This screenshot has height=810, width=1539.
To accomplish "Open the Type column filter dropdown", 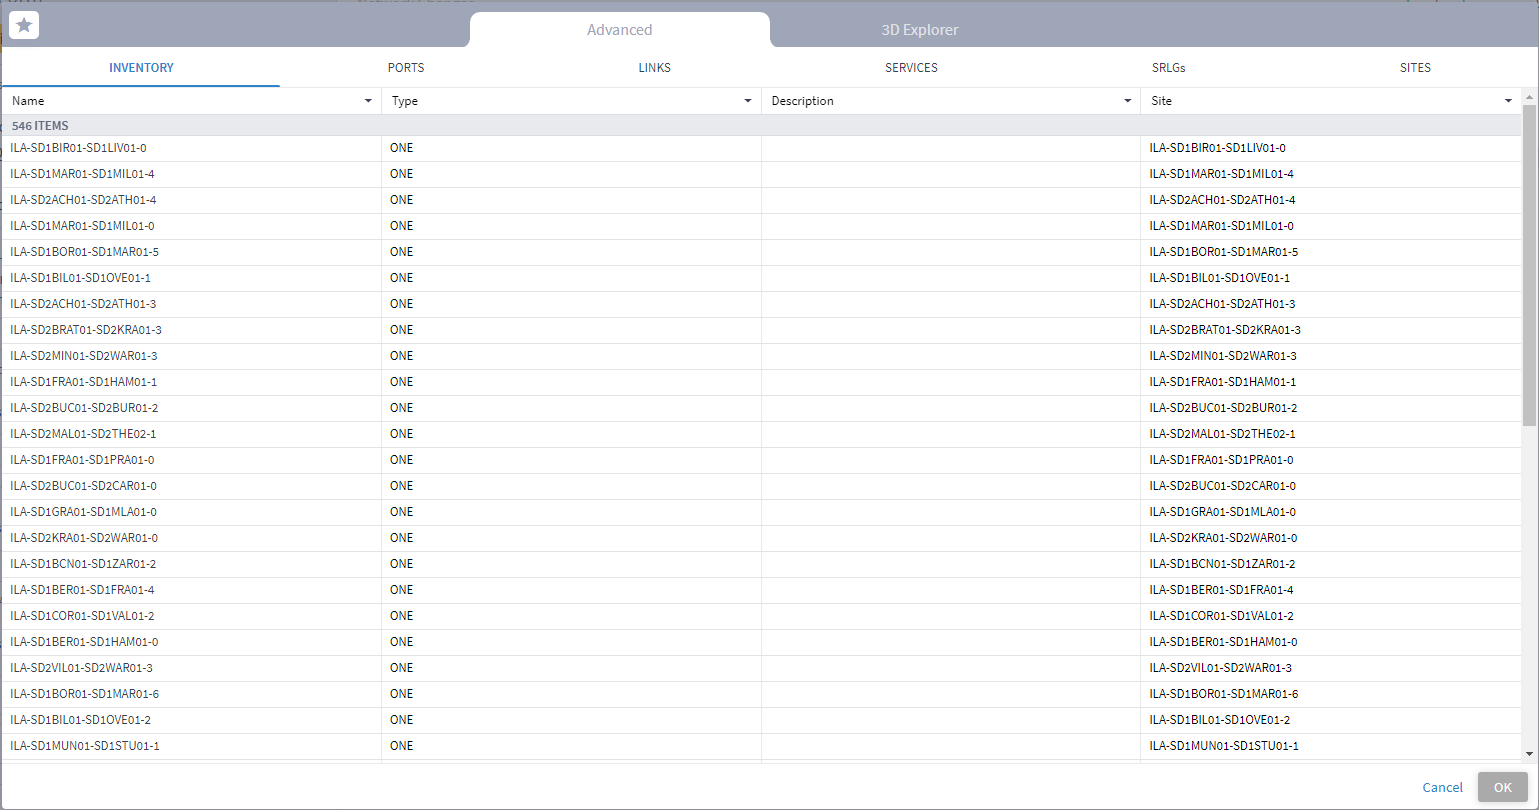I will pyautogui.click(x=748, y=101).
